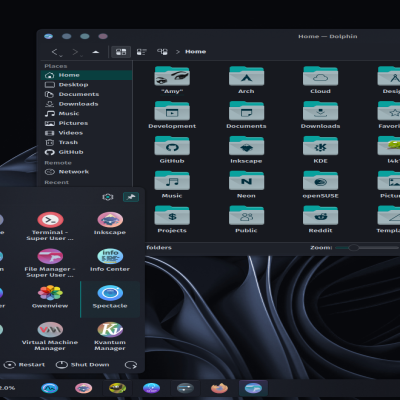Screen dimensions: 400x400
Task: Switch to Compact view mode
Action: coord(142,52)
